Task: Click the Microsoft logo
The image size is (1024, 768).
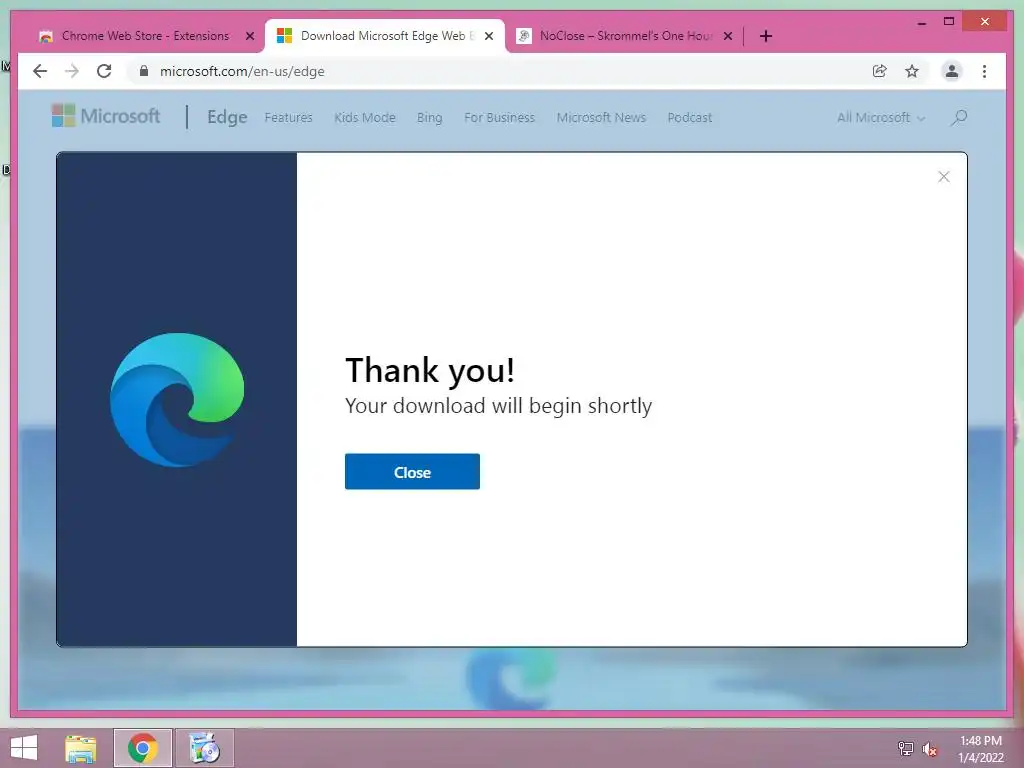Action: coord(106,116)
